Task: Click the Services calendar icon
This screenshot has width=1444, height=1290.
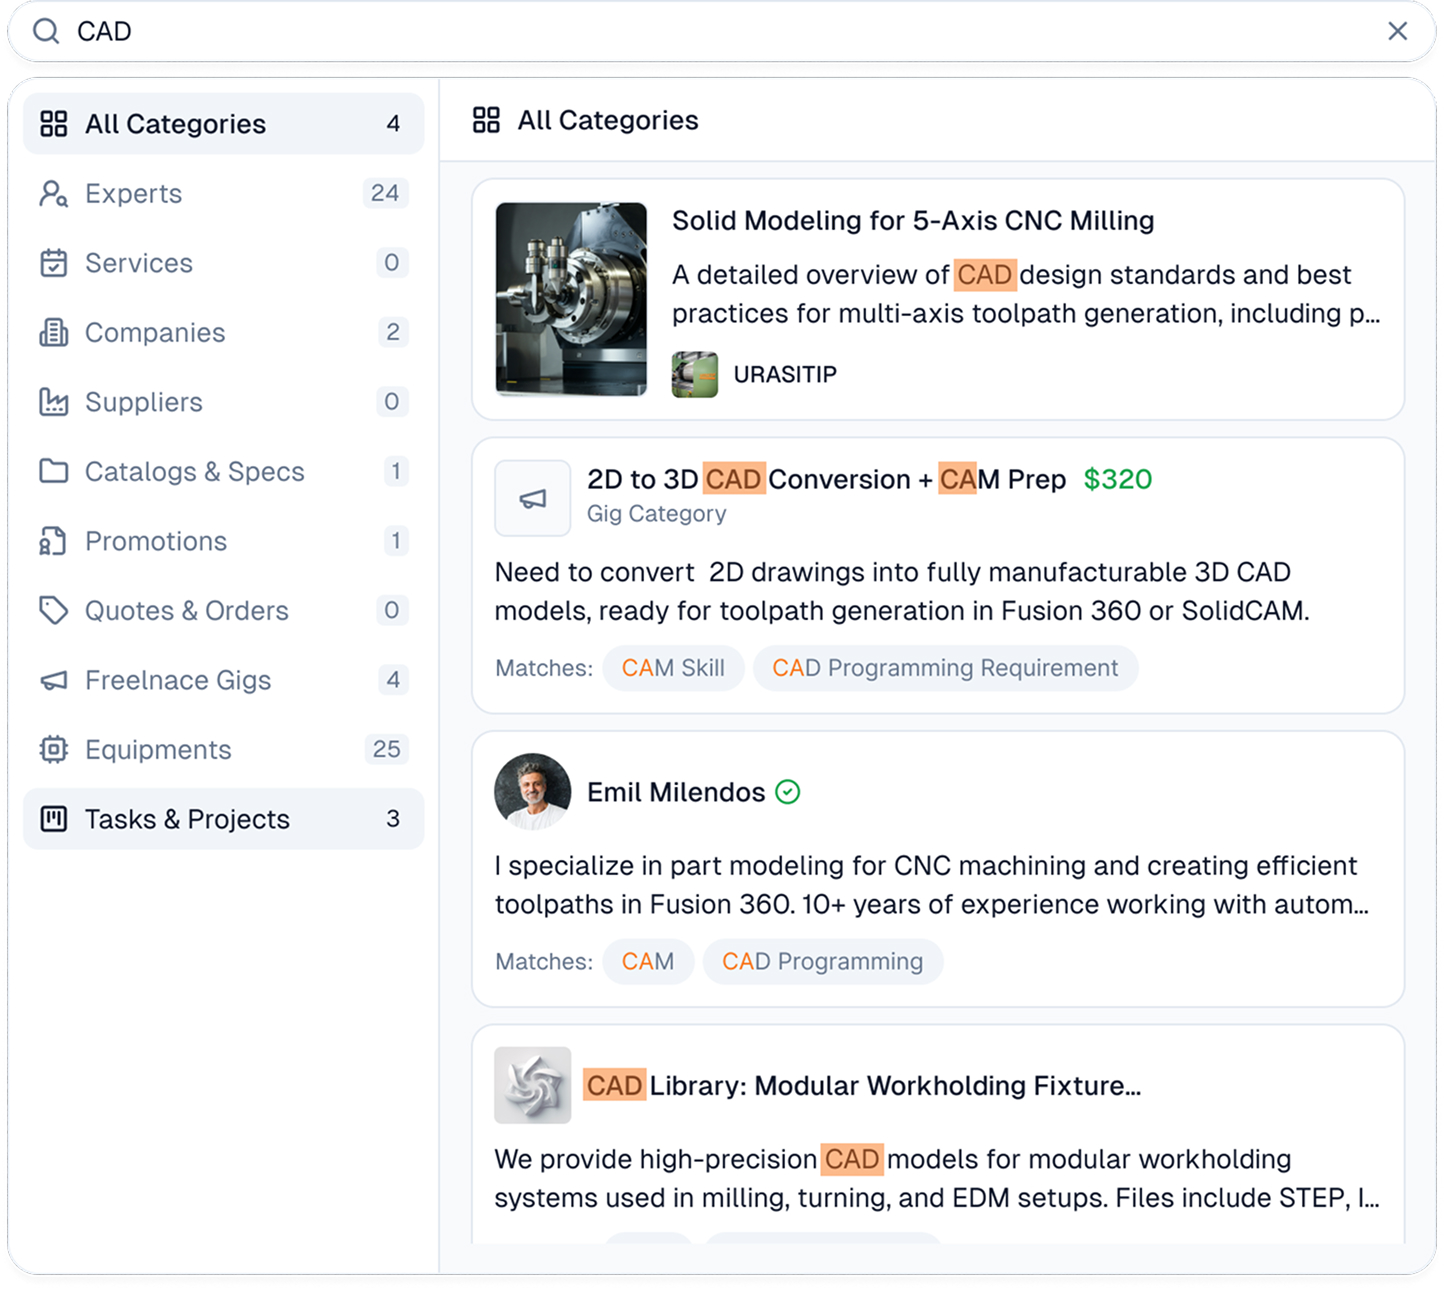Action: [54, 263]
